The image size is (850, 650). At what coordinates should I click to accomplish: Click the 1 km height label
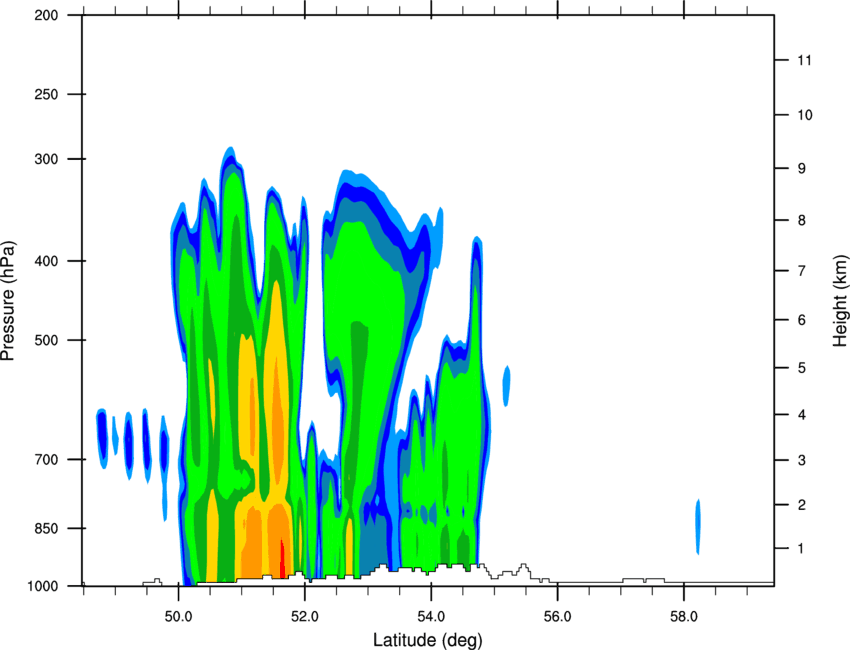pyautogui.click(x=801, y=549)
